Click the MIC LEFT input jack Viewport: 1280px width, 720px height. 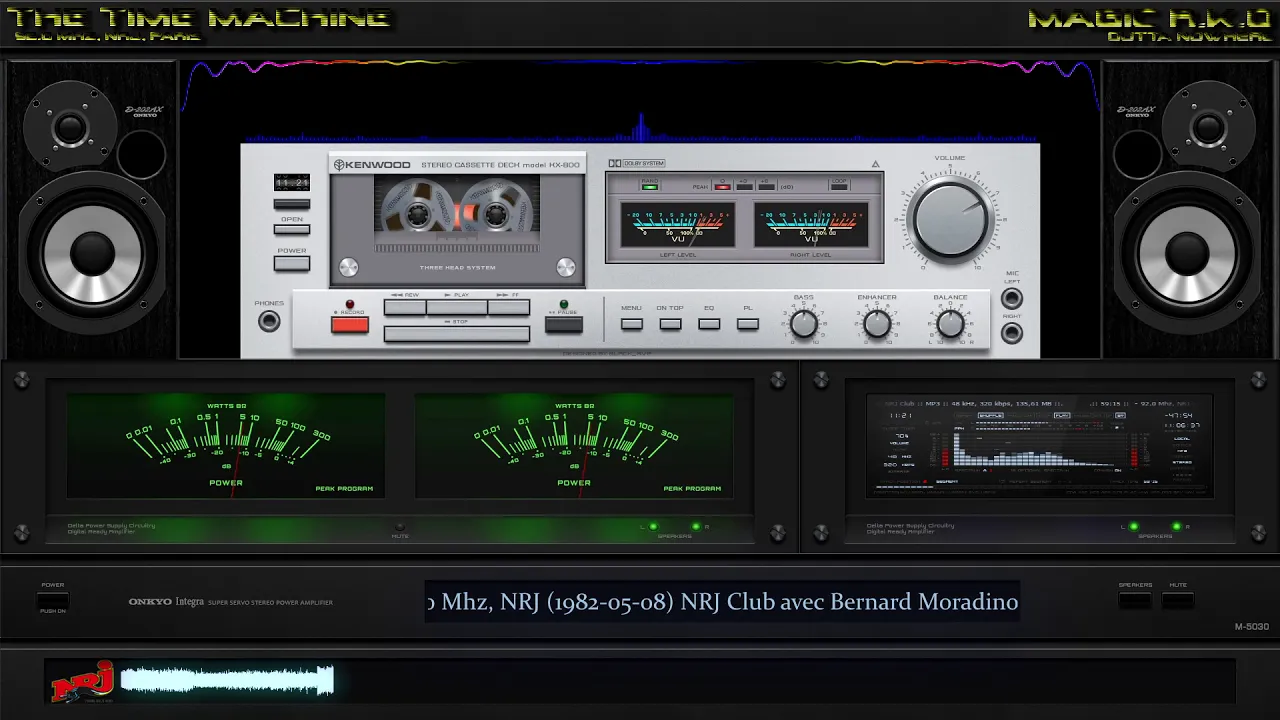(x=1012, y=298)
